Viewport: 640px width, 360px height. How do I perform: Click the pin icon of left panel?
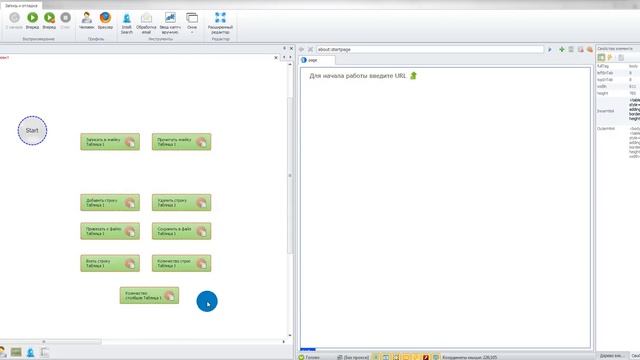click(x=284, y=48)
